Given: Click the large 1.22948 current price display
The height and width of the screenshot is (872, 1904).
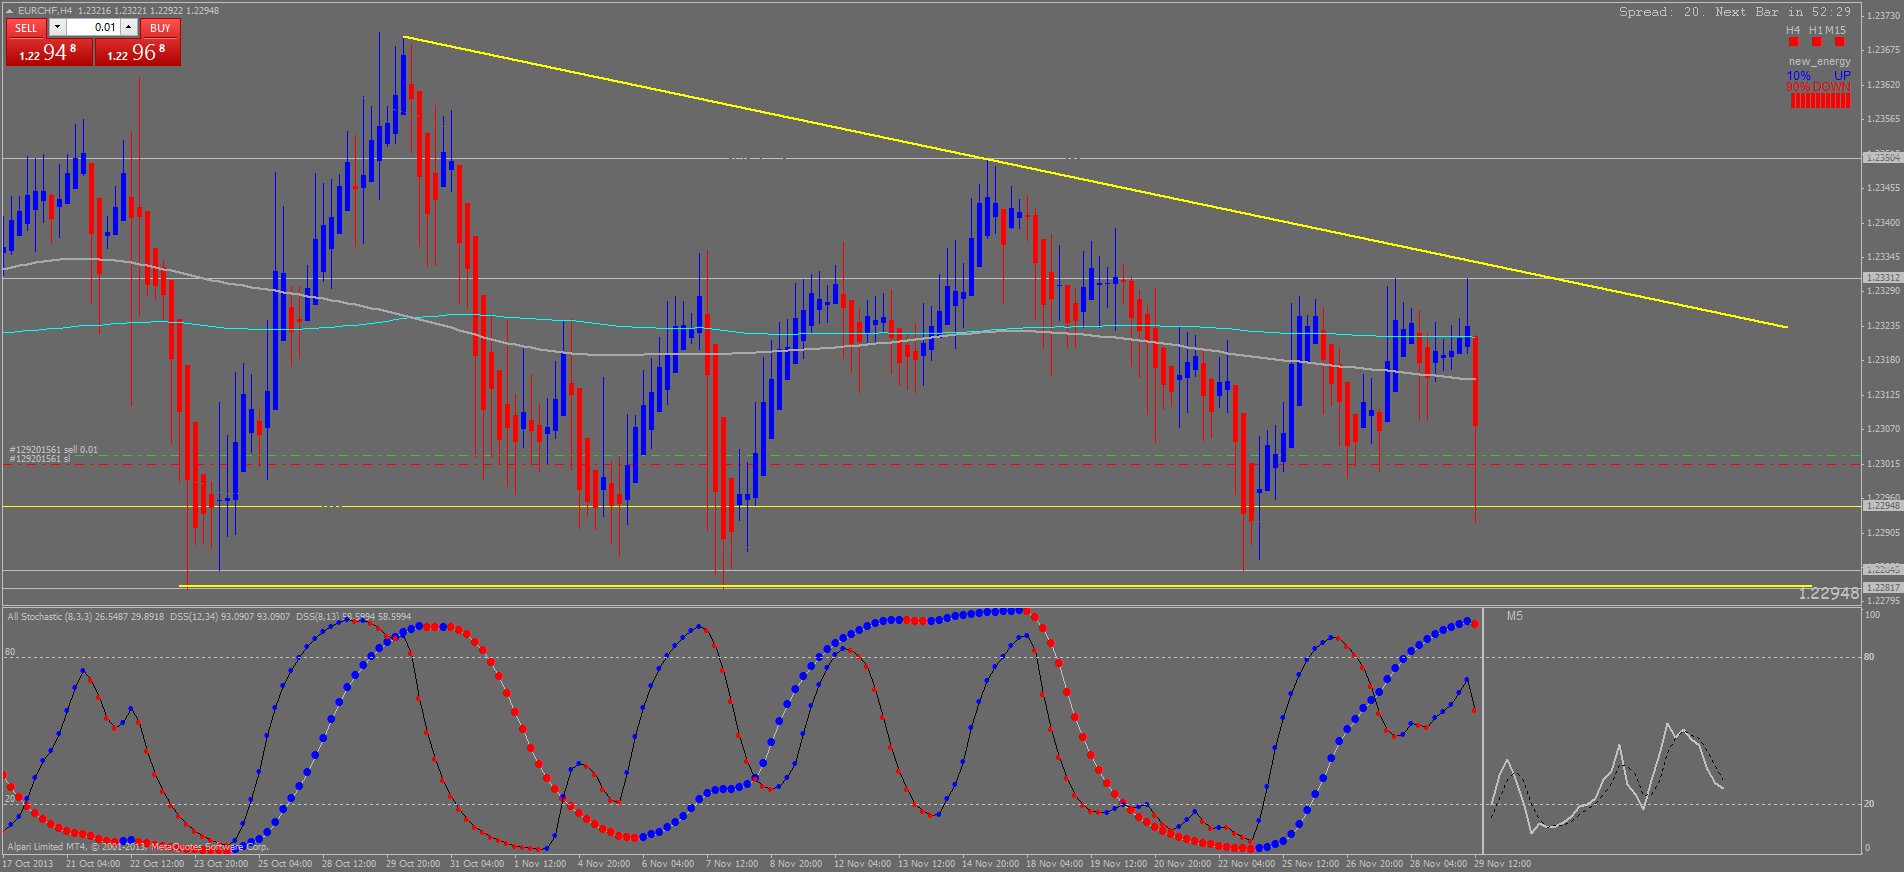Looking at the screenshot, I should click(x=1828, y=594).
